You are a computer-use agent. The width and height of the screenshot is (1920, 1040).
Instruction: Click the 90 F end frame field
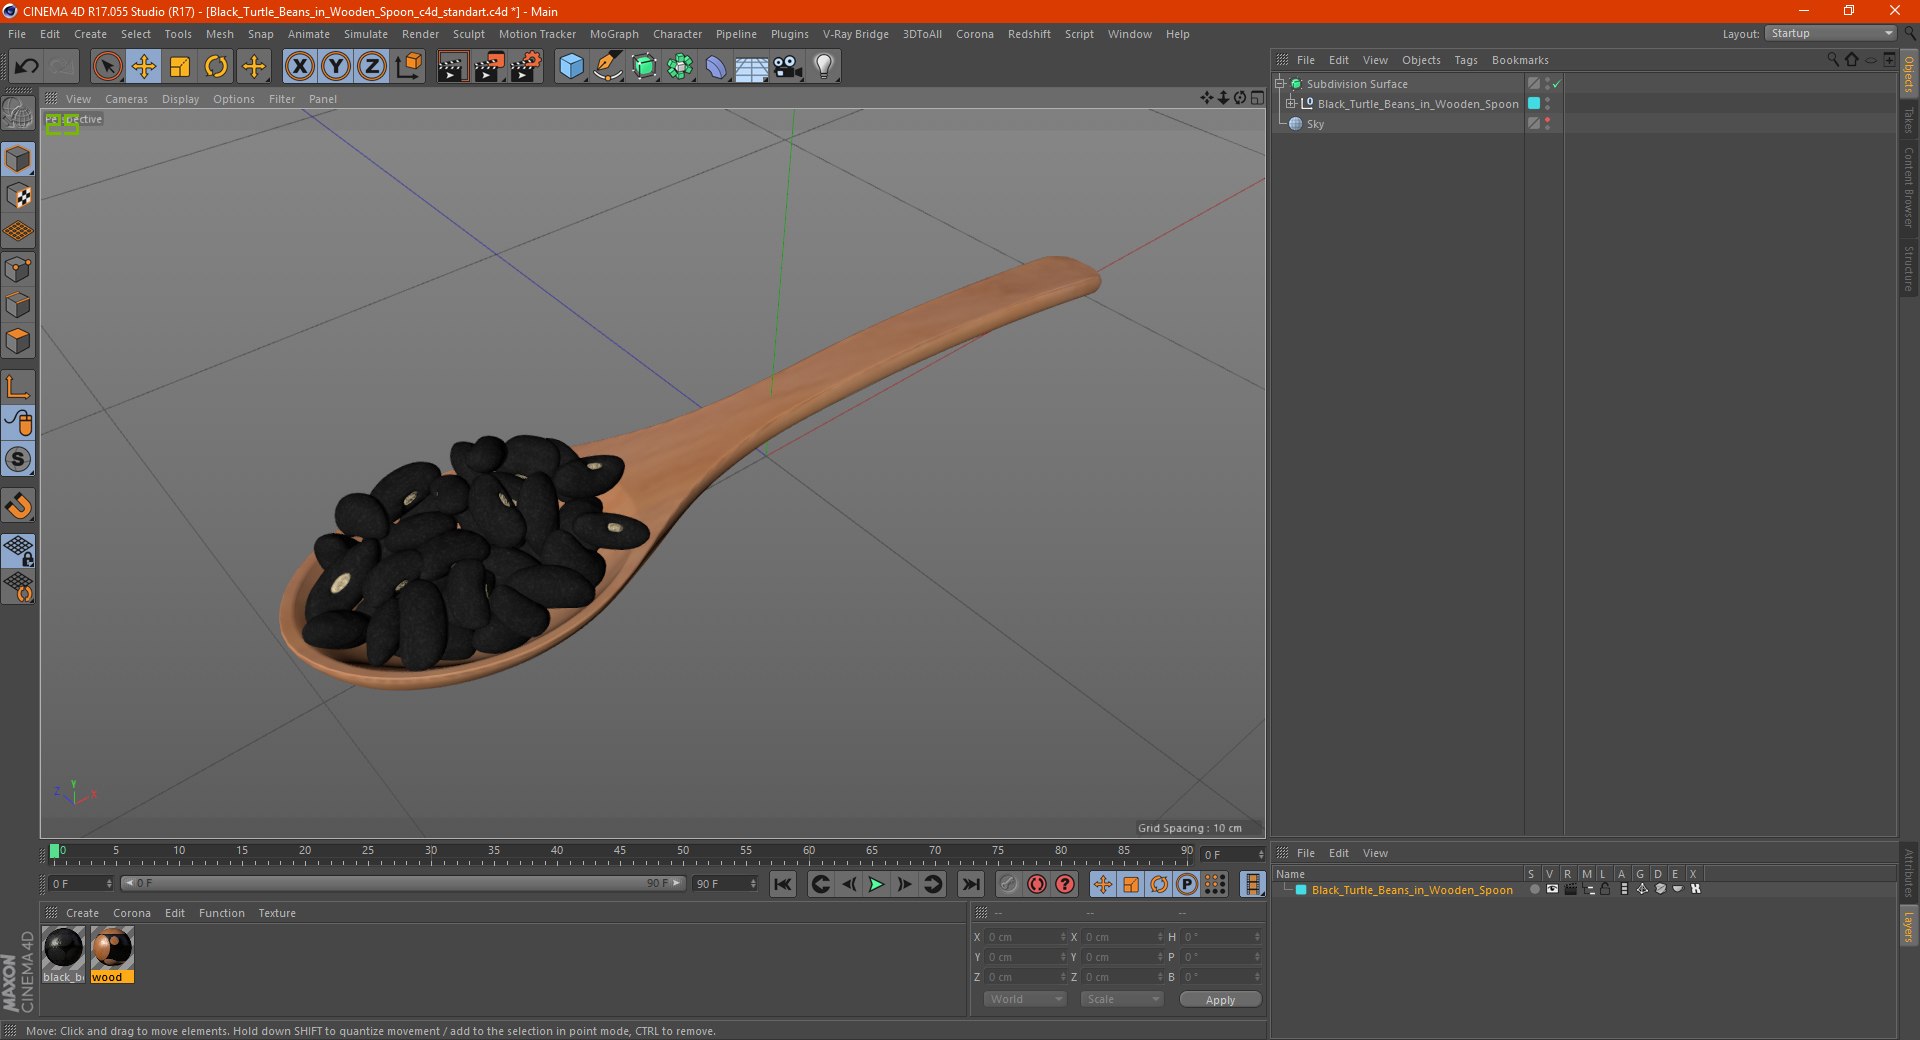(726, 884)
